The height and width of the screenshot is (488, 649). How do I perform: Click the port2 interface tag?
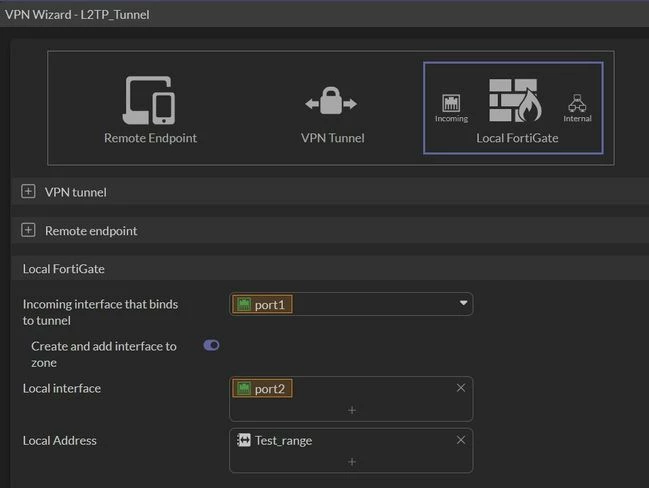262,389
